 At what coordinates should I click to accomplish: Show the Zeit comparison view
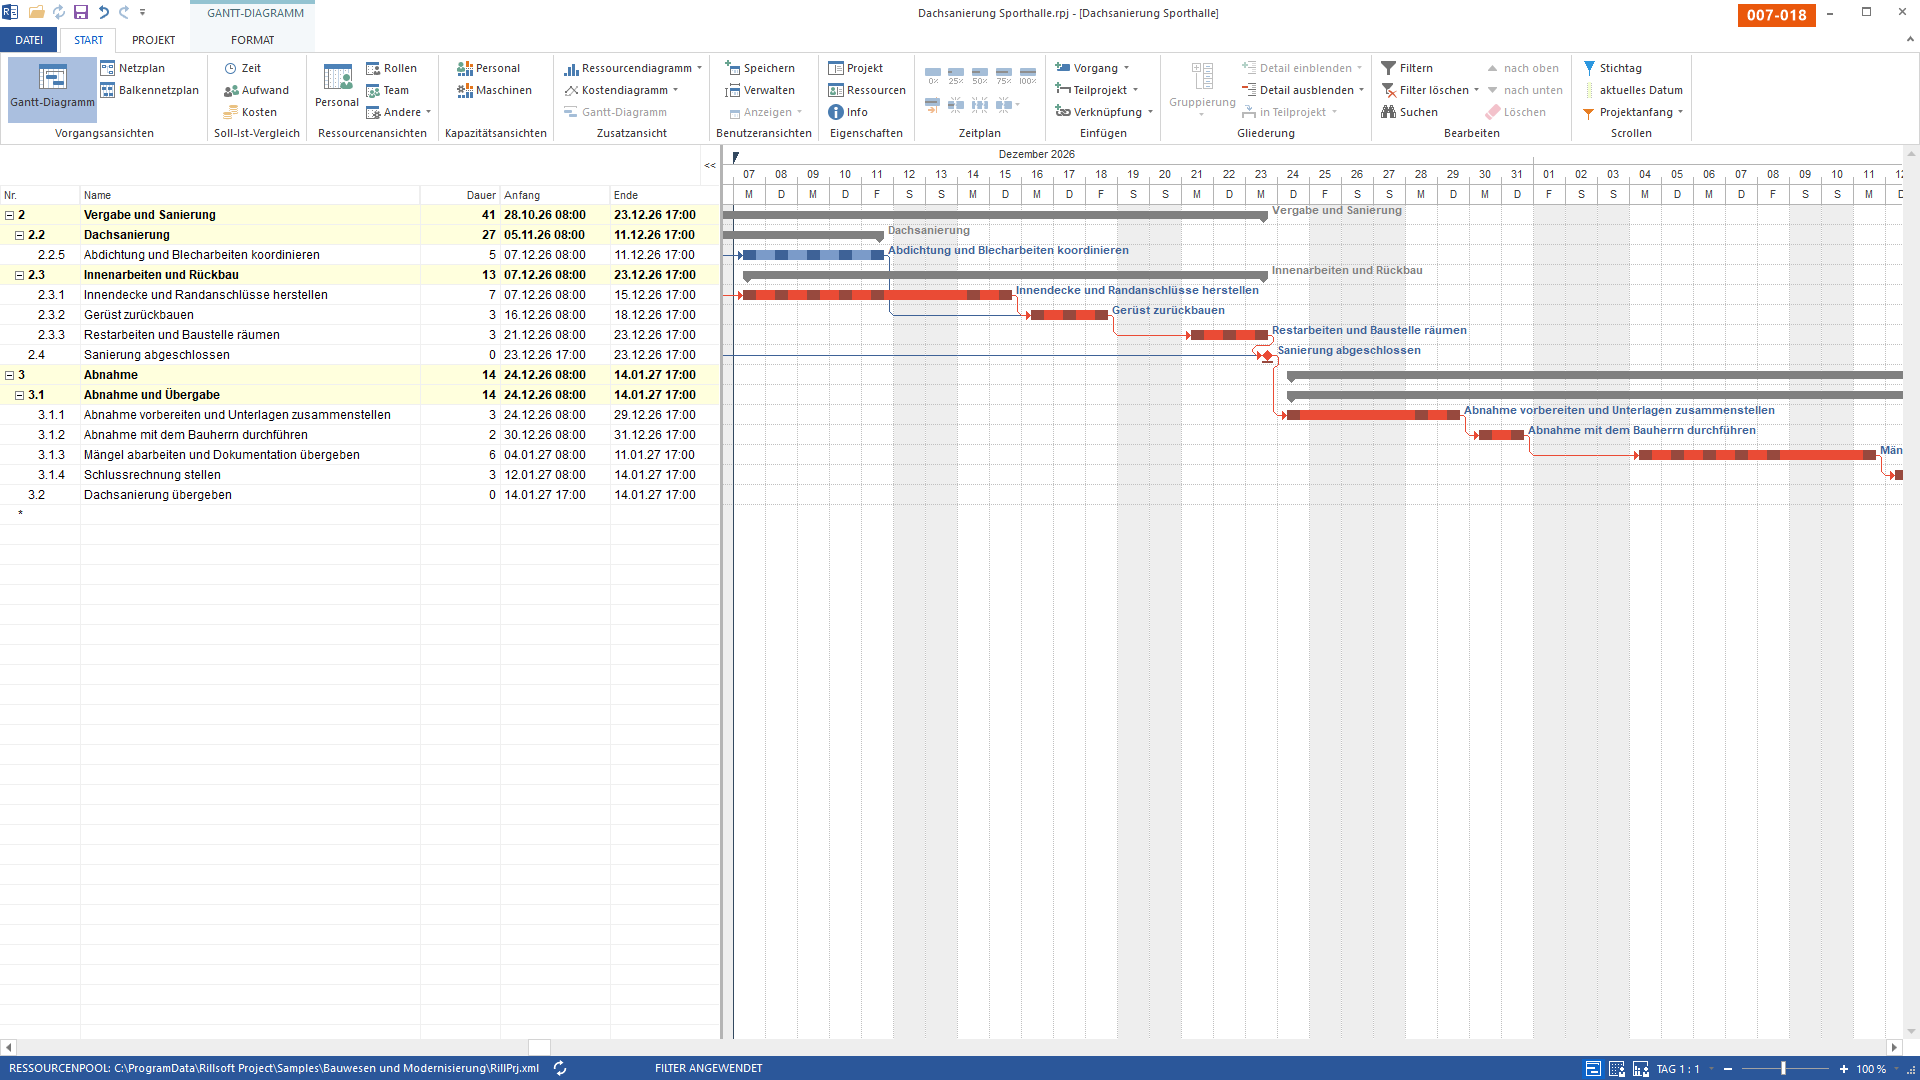tap(242, 68)
